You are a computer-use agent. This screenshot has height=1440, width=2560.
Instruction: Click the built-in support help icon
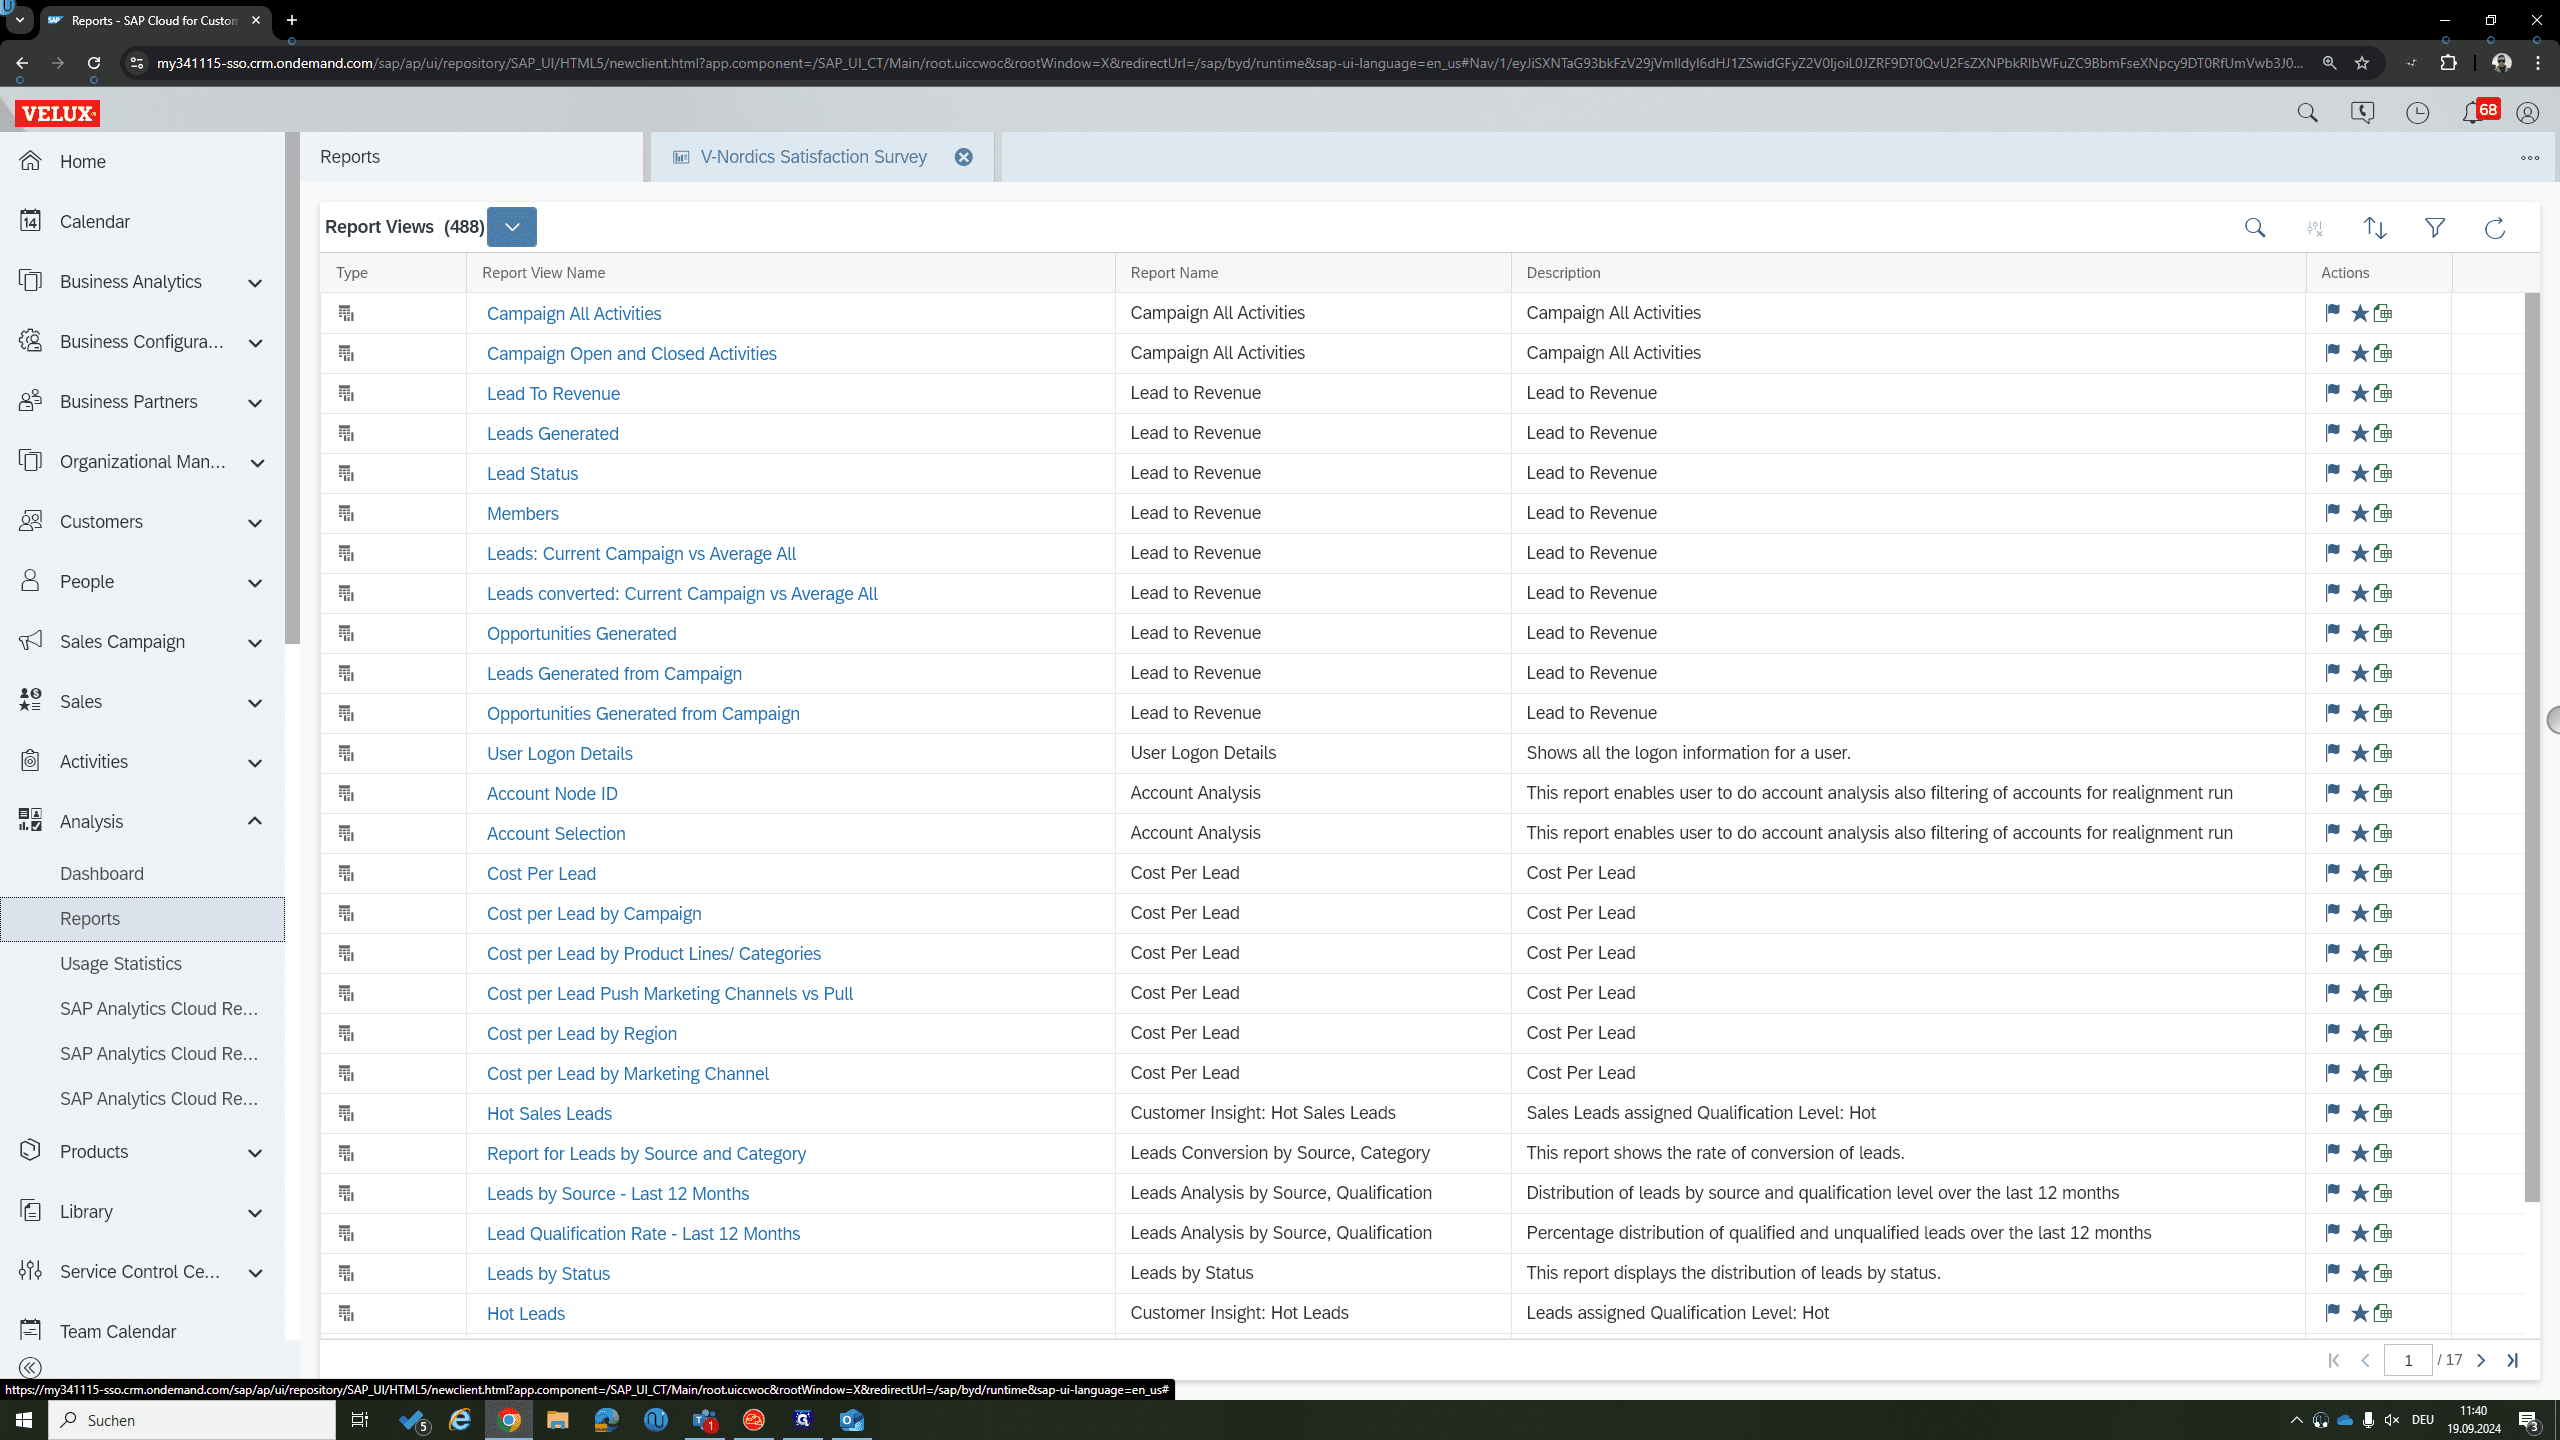pos(2362,113)
